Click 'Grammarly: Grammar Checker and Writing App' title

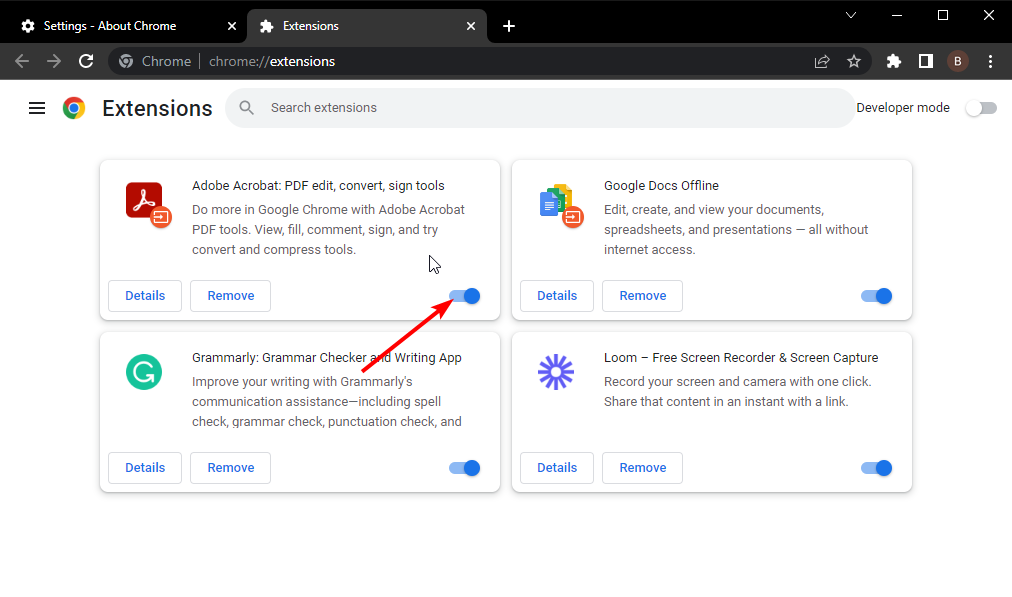[x=327, y=358]
